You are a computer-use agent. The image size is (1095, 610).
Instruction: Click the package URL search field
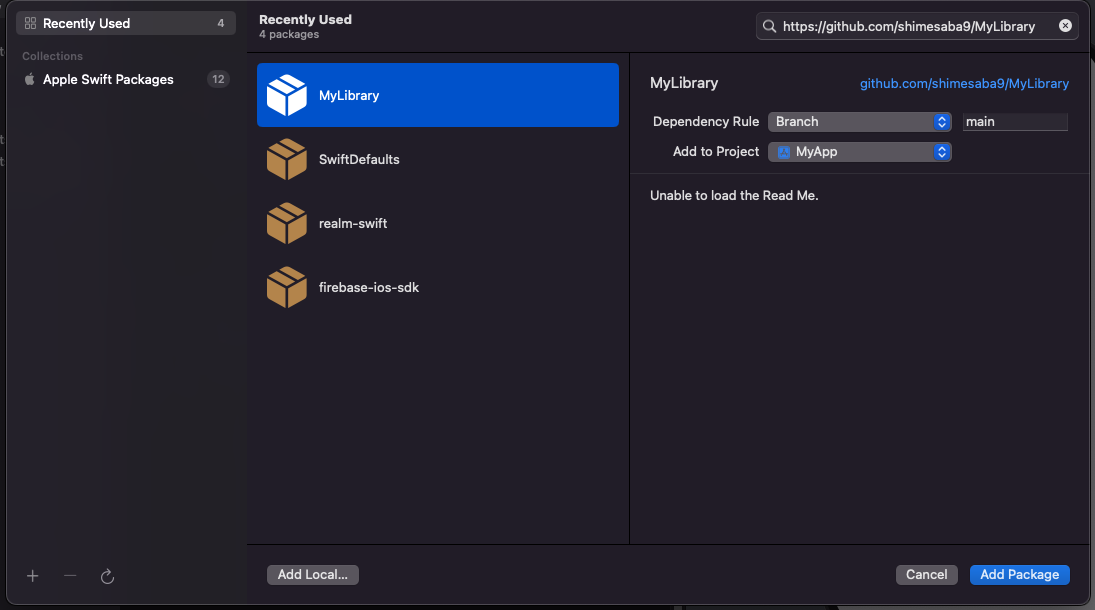916,26
